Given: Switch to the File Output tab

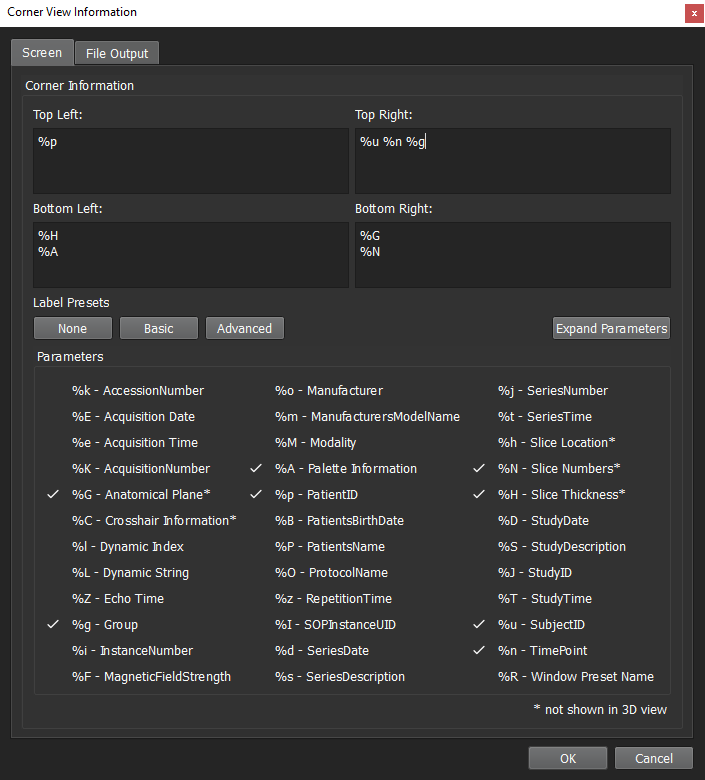Looking at the screenshot, I should 116,53.
